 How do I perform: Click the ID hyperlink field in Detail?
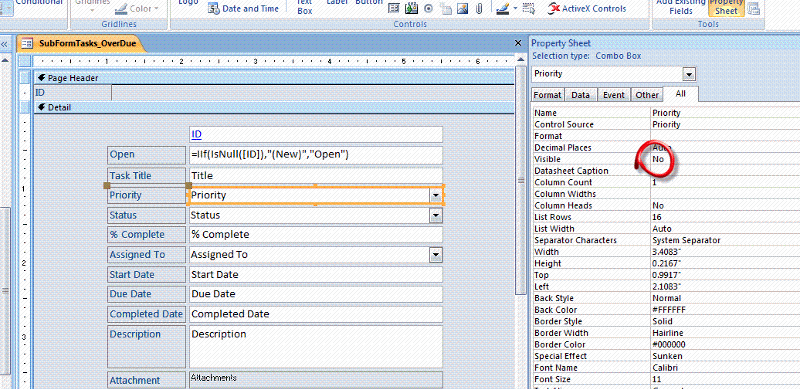(315, 135)
